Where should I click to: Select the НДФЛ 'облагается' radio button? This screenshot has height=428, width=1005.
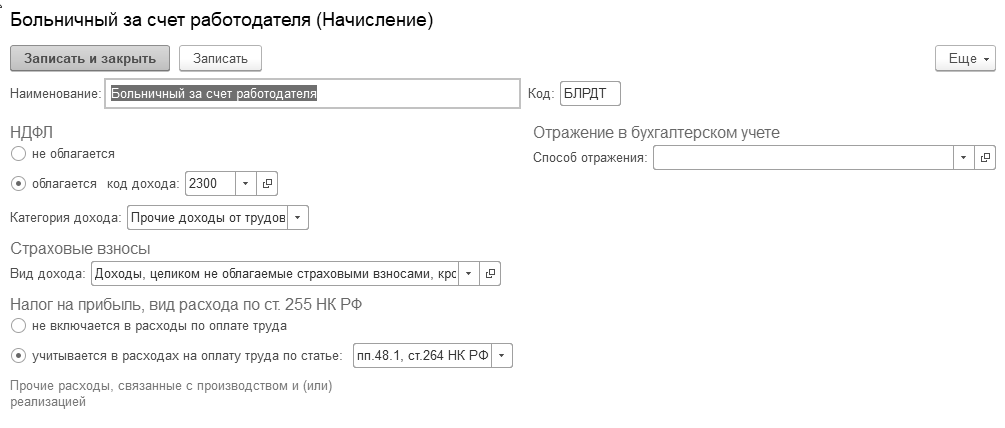coord(18,184)
